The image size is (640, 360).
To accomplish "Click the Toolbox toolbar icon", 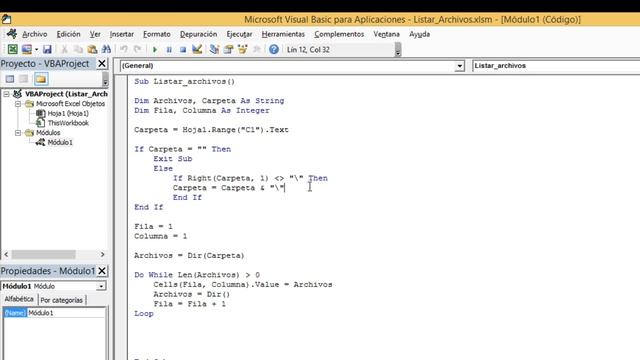I will pos(257,49).
